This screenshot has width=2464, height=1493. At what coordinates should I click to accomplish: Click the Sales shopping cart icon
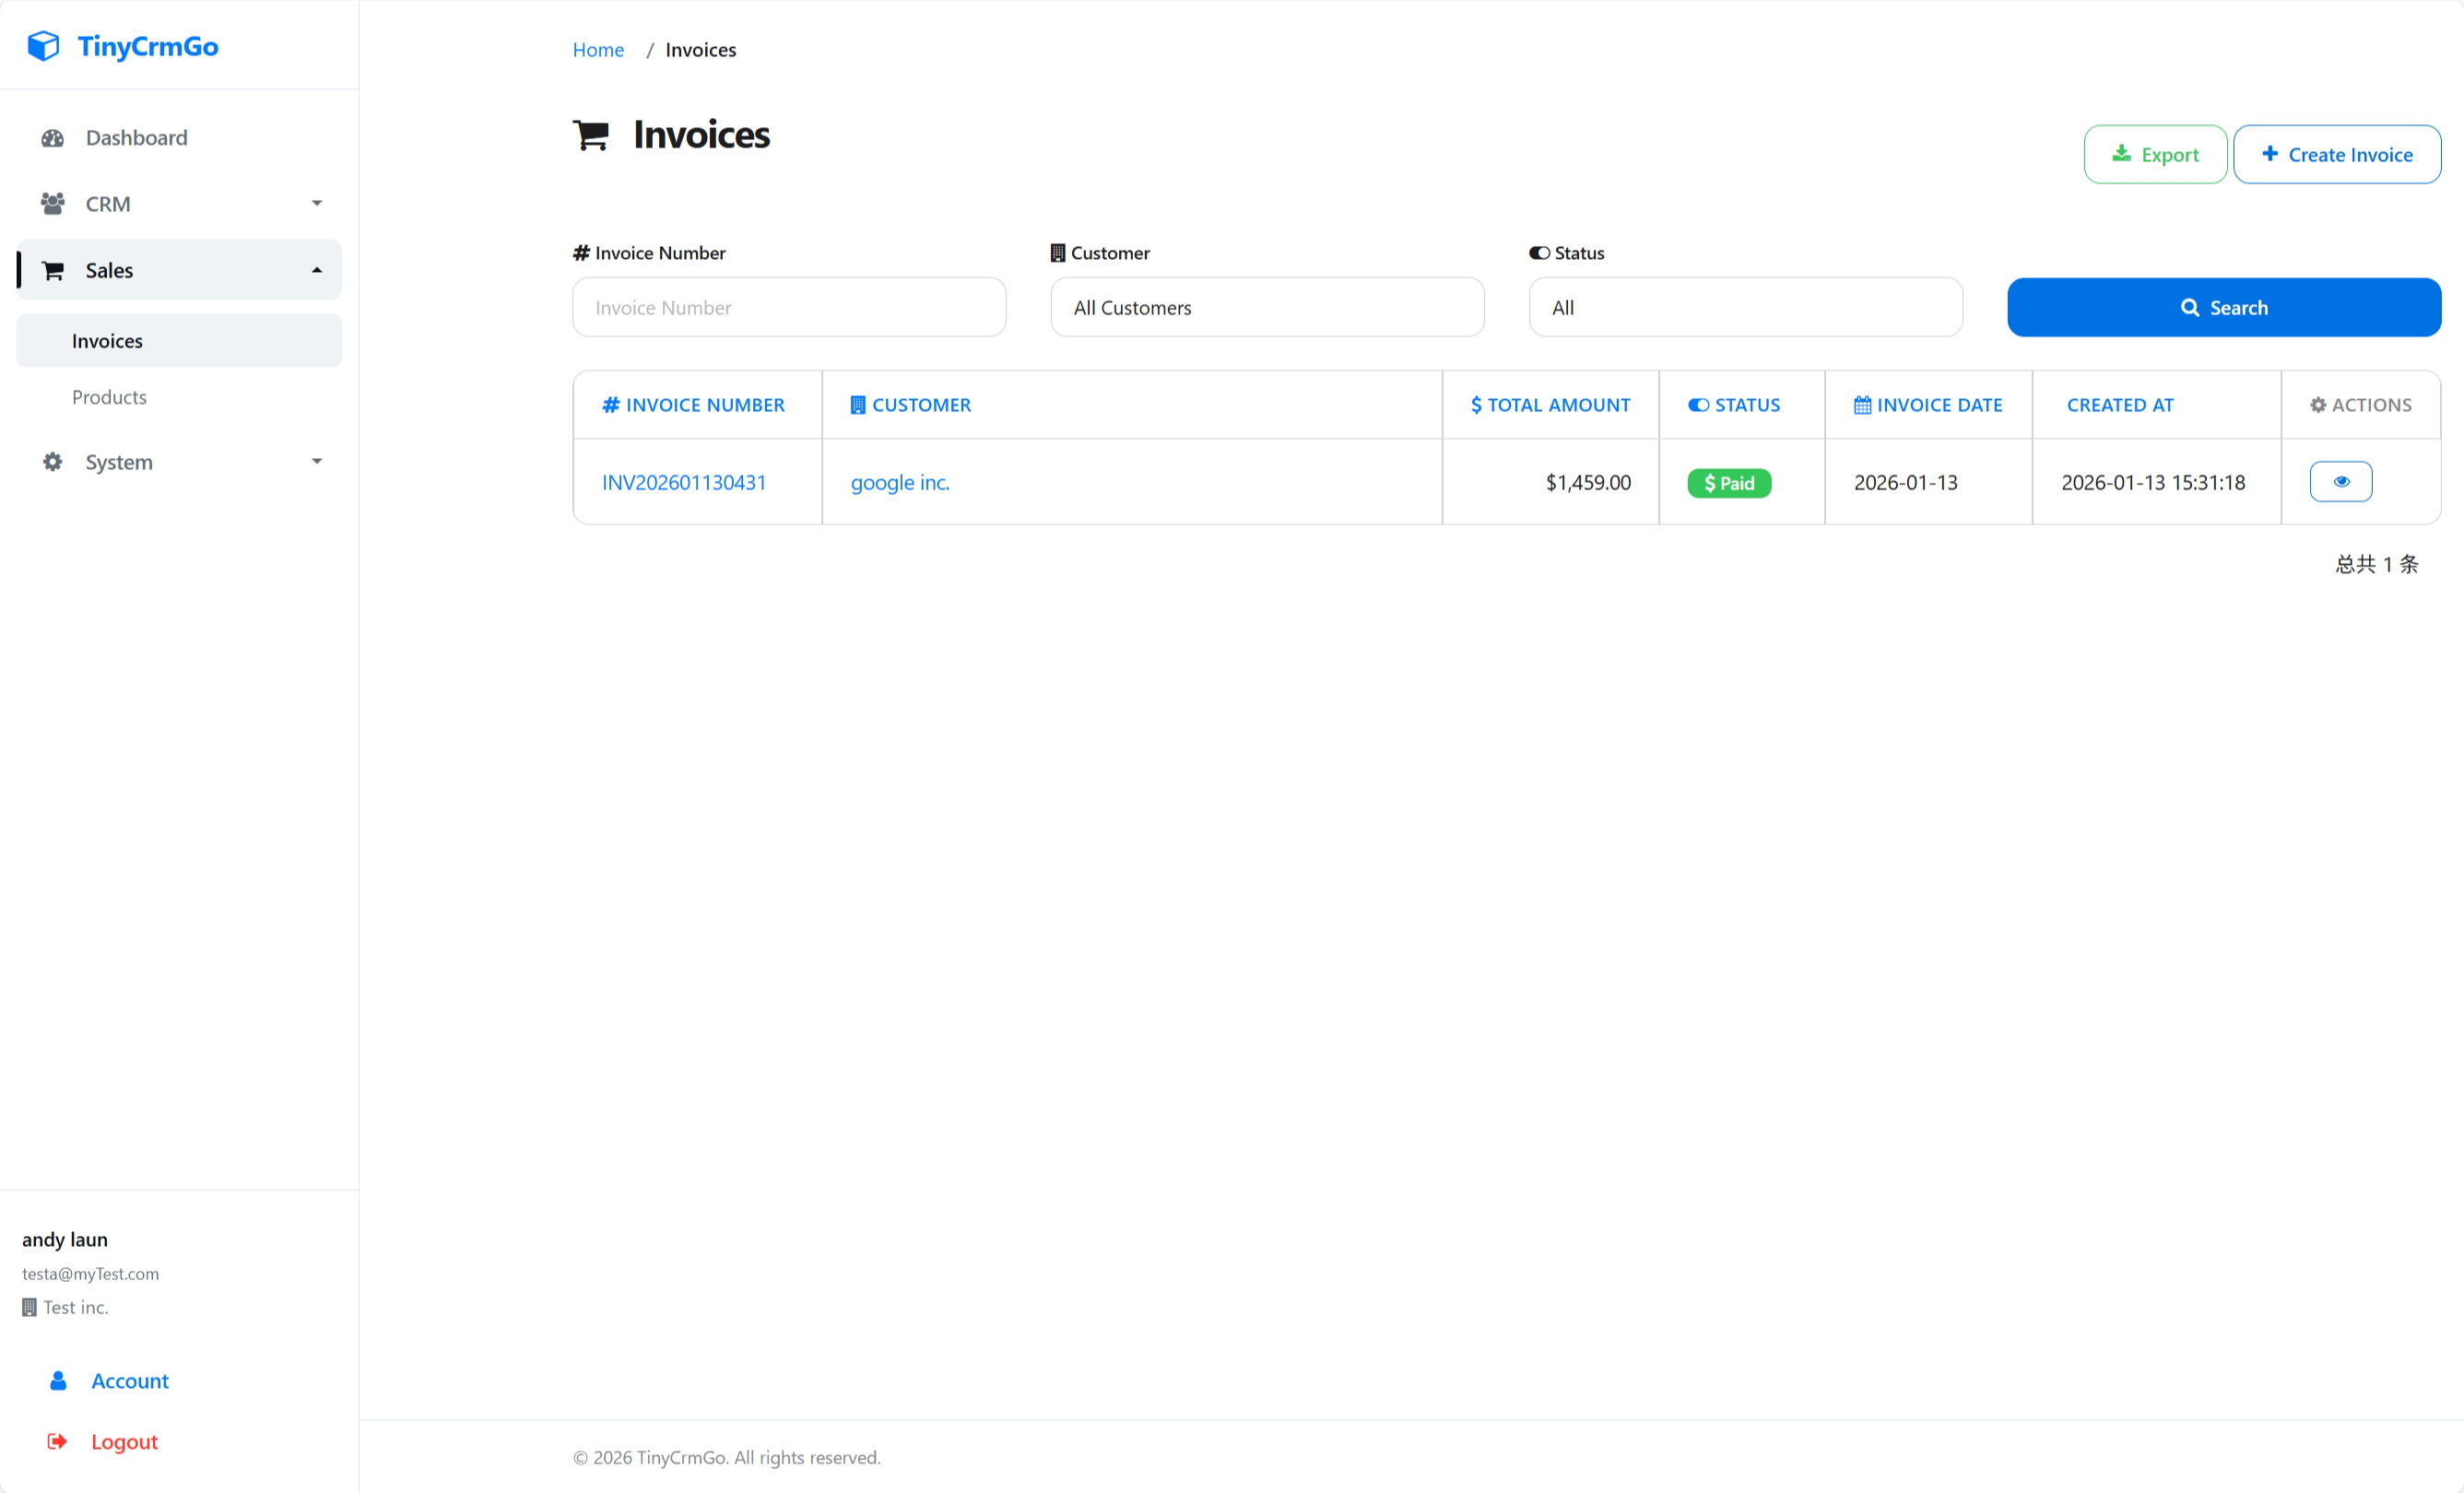[x=53, y=270]
